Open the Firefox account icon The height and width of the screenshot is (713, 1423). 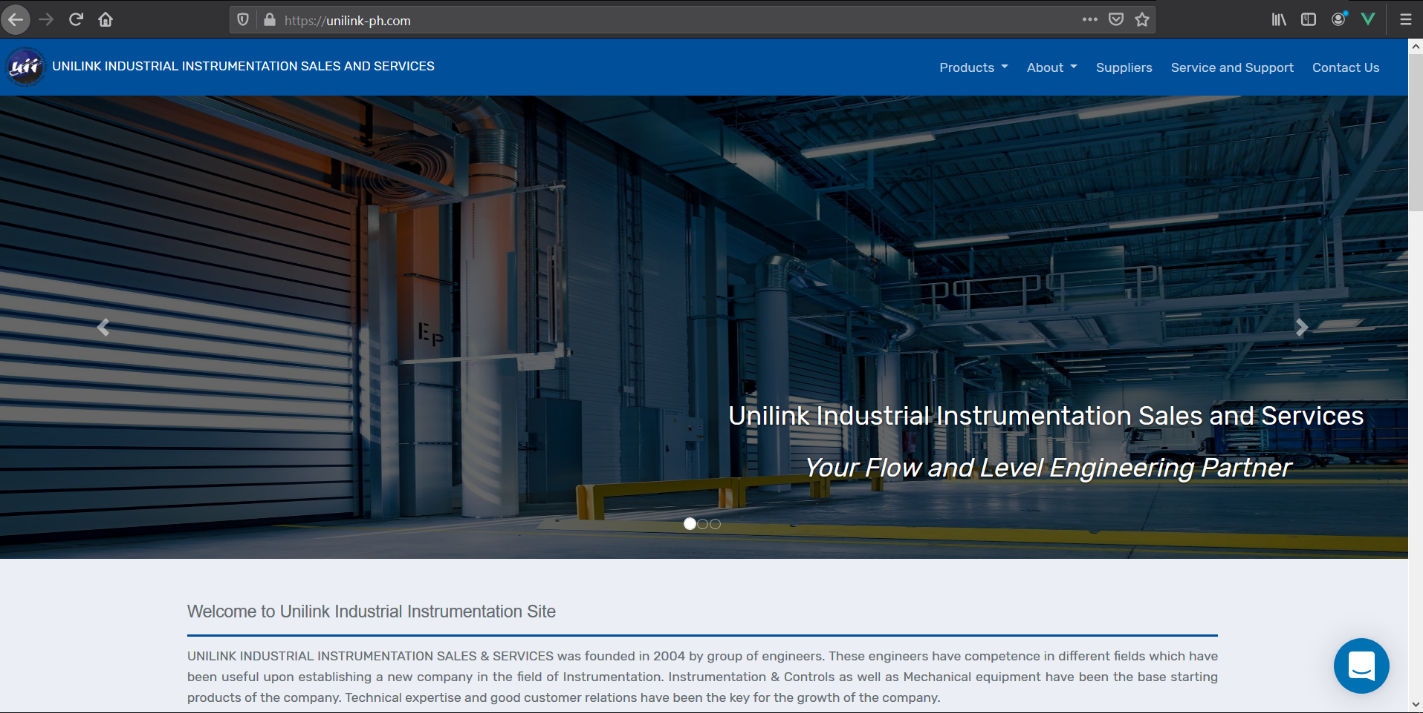point(1339,19)
